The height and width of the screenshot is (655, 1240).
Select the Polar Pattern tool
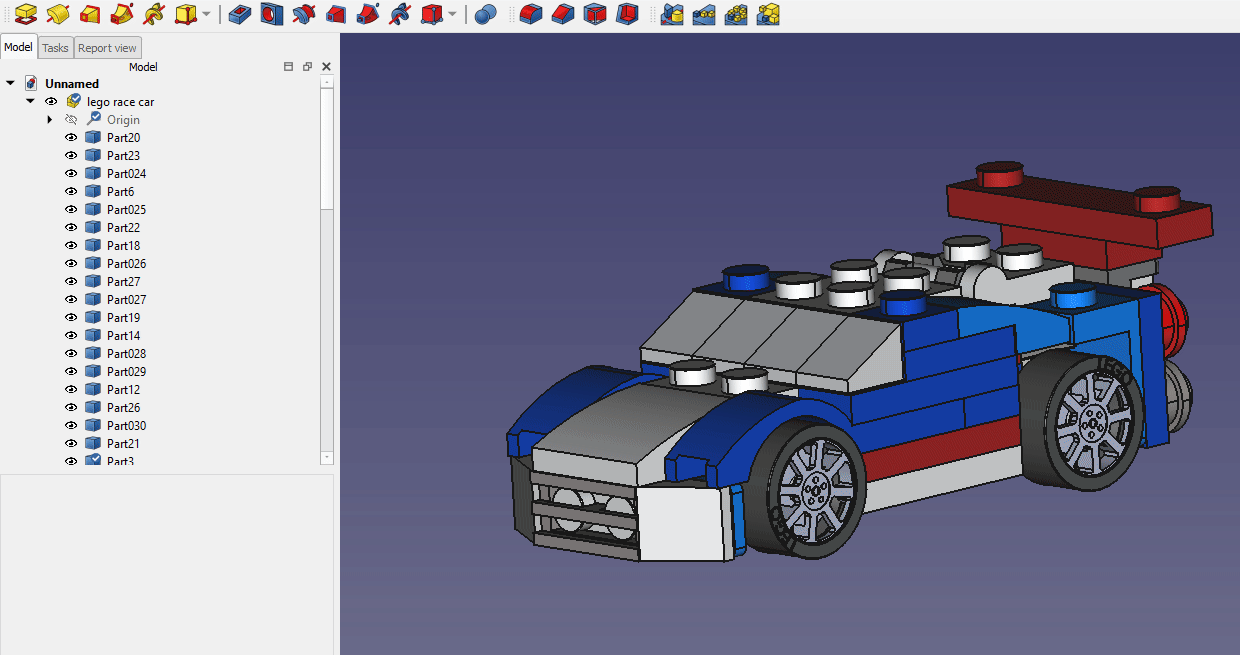(x=736, y=14)
